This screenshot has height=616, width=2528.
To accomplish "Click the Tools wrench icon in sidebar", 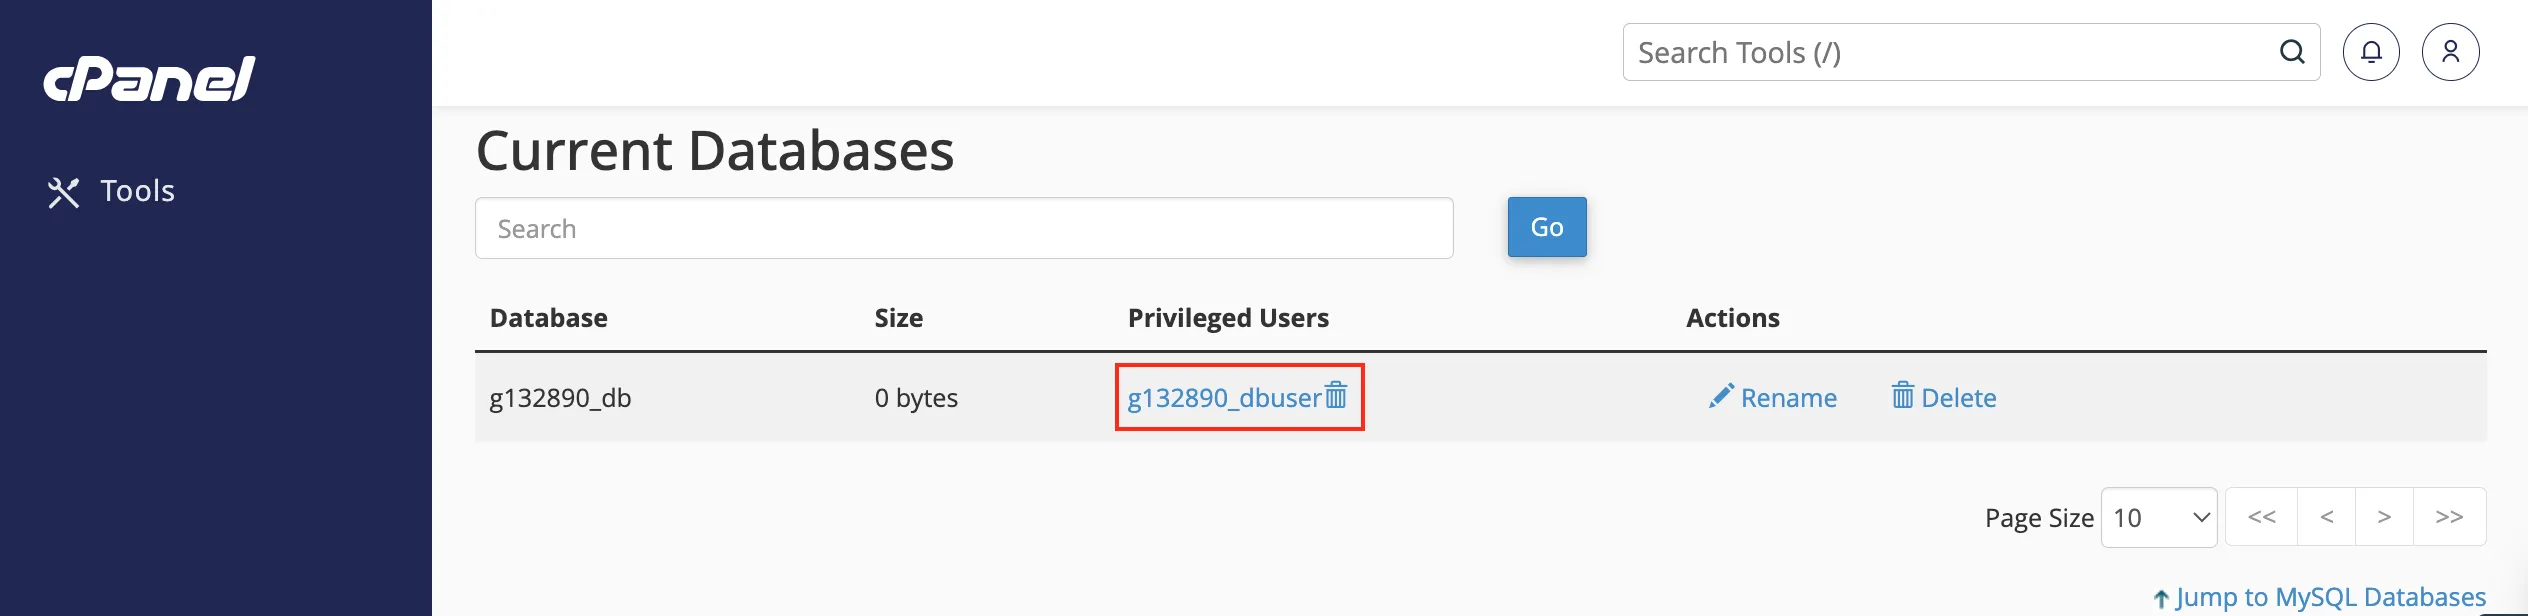I will [x=63, y=192].
